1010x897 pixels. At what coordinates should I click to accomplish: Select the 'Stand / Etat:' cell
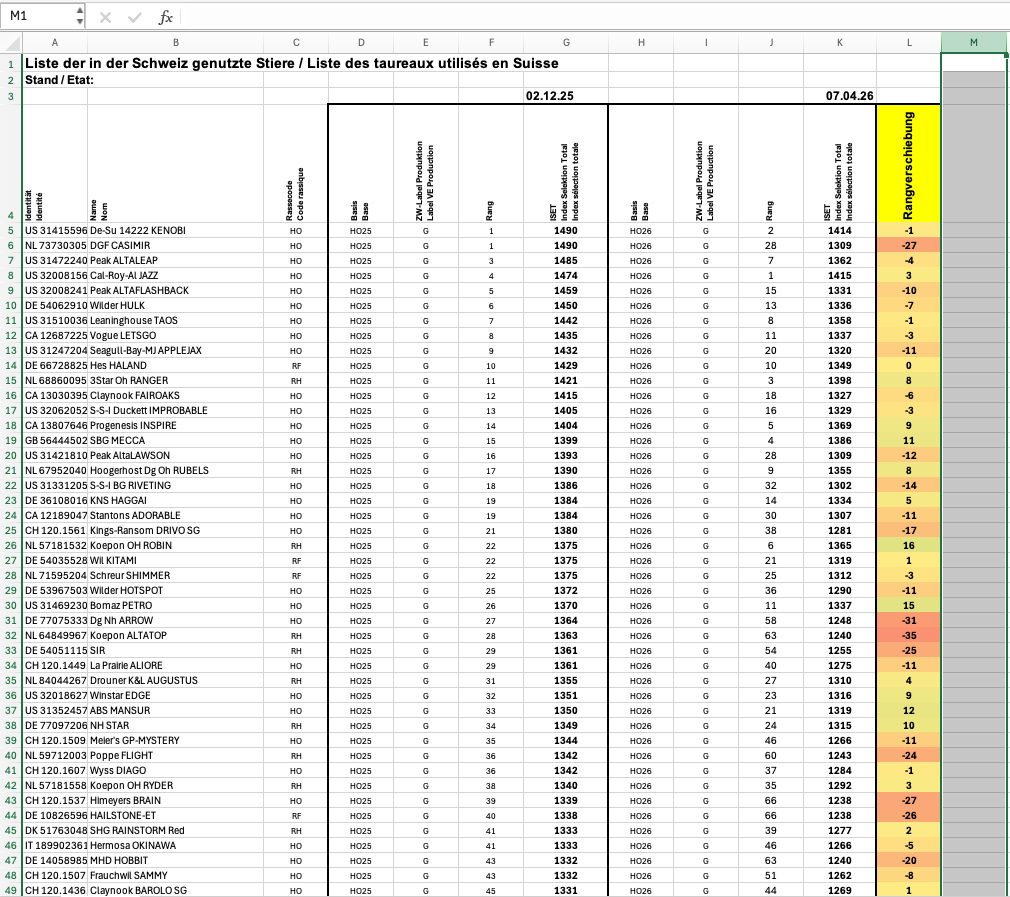pos(58,80)
